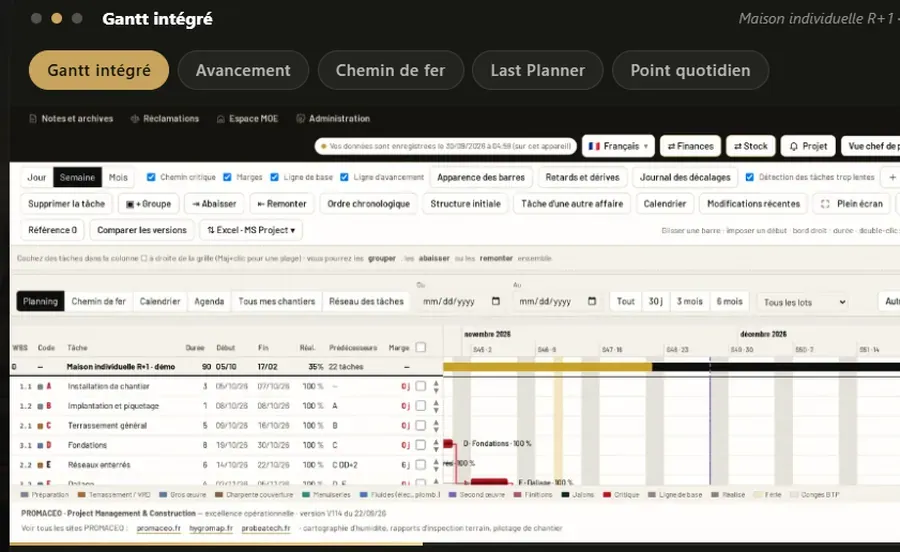Click Comparer les versions button
Image resolution: width=900 pixels, height=552 pixels.
coord(142,230)
